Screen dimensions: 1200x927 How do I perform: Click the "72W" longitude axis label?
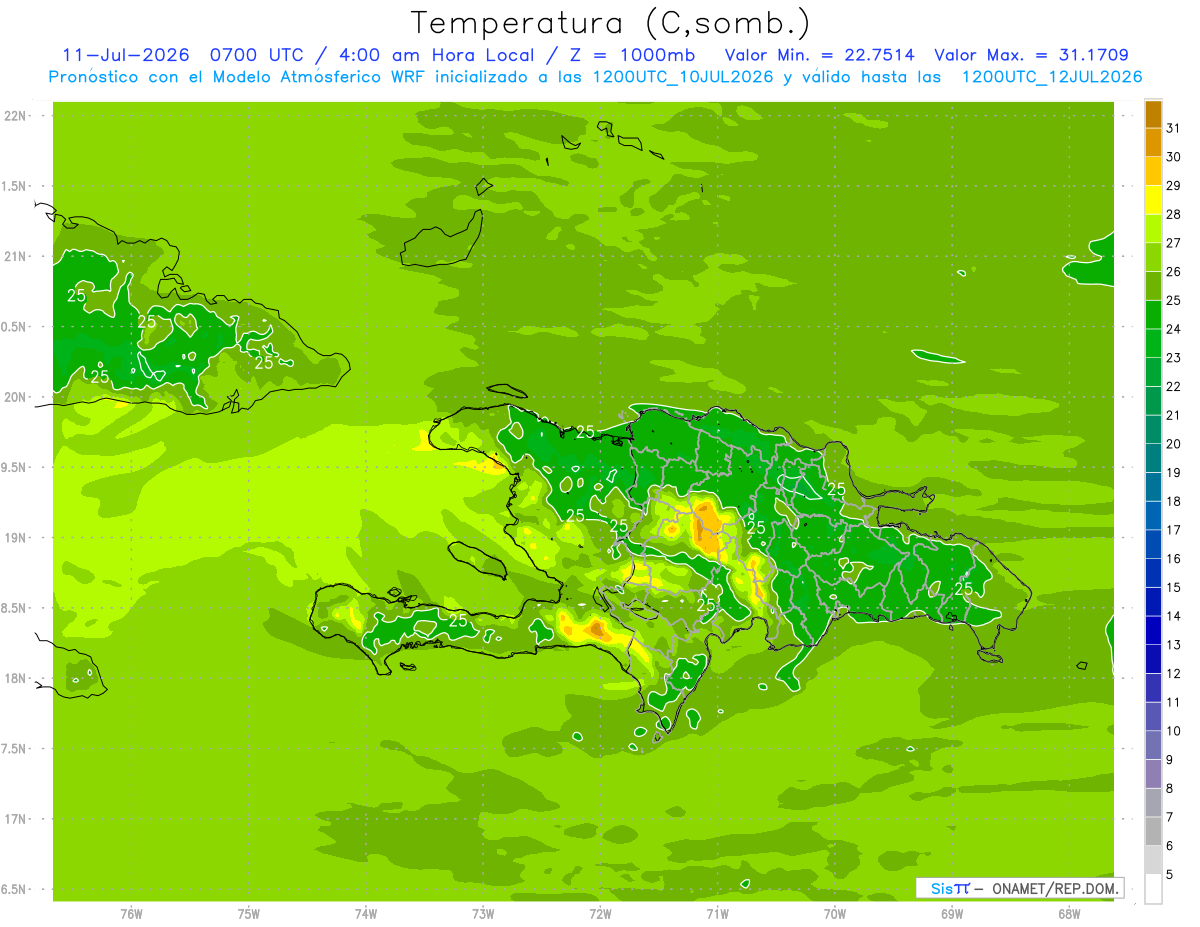click(x=600, y=913)
